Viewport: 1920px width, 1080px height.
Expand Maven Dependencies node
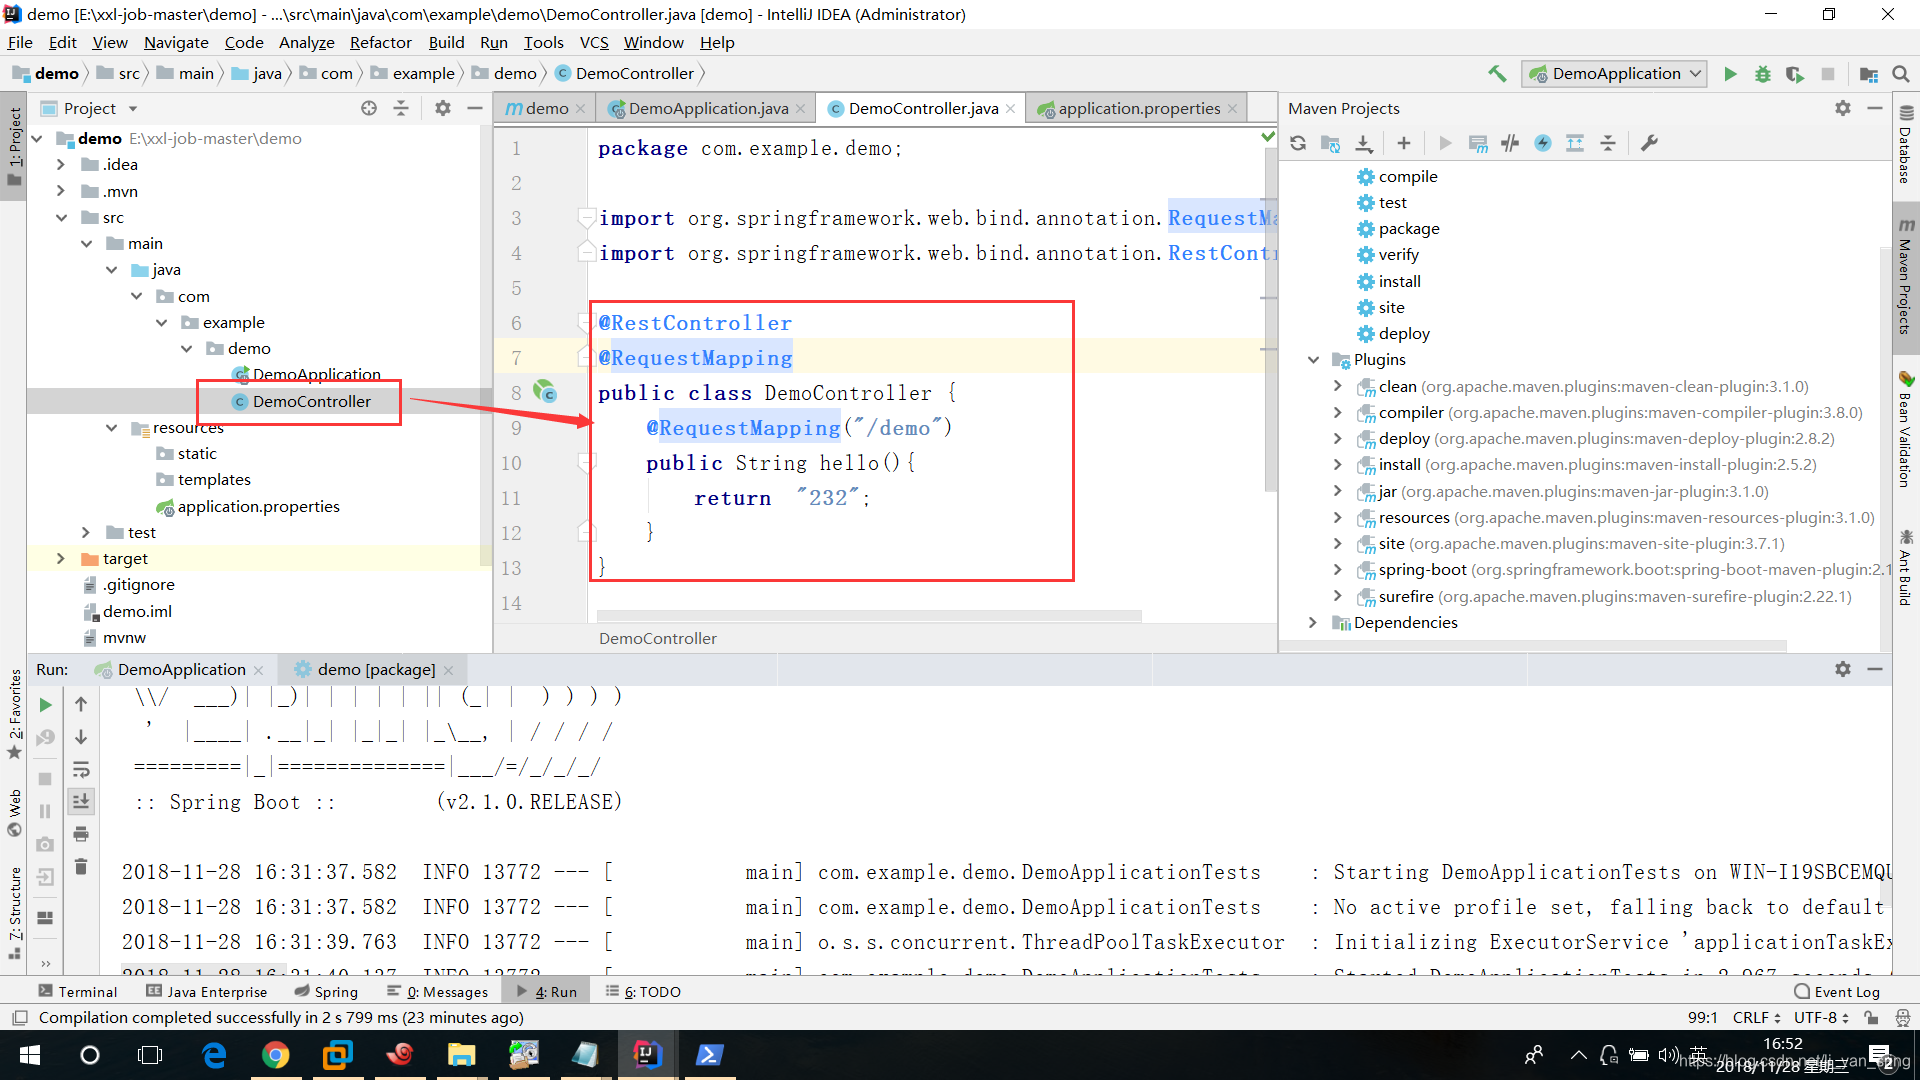tap(1313, 622)
